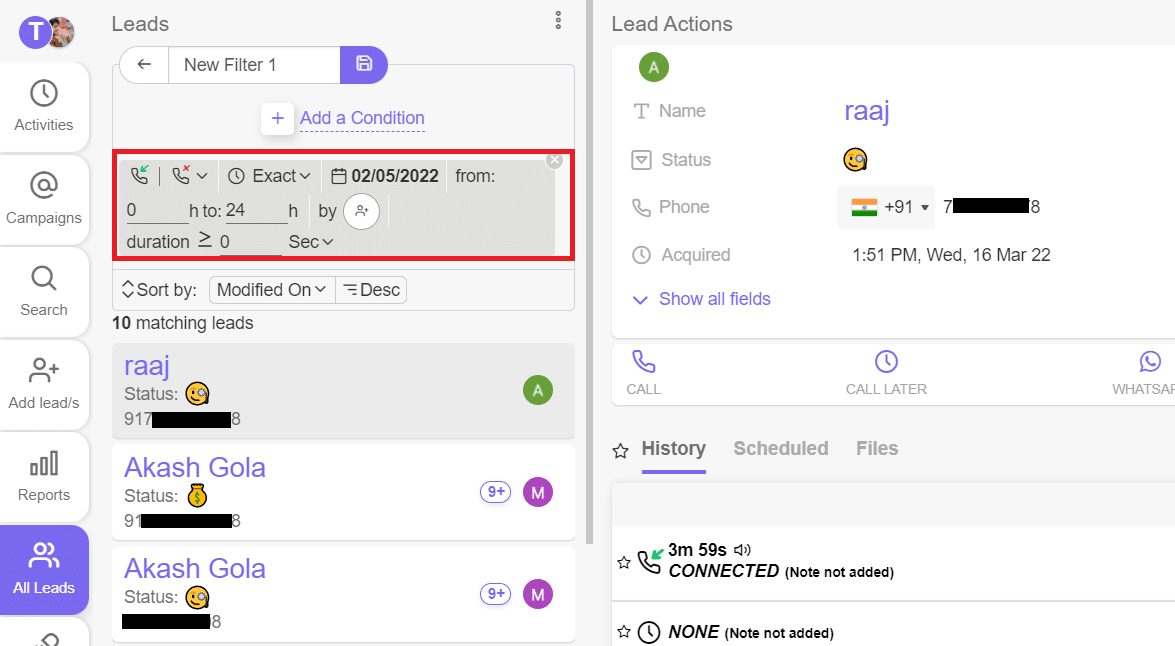Open the Modified On sort dropdown
This screenshot has height=646, width=1175.
[x=271, y=290]
